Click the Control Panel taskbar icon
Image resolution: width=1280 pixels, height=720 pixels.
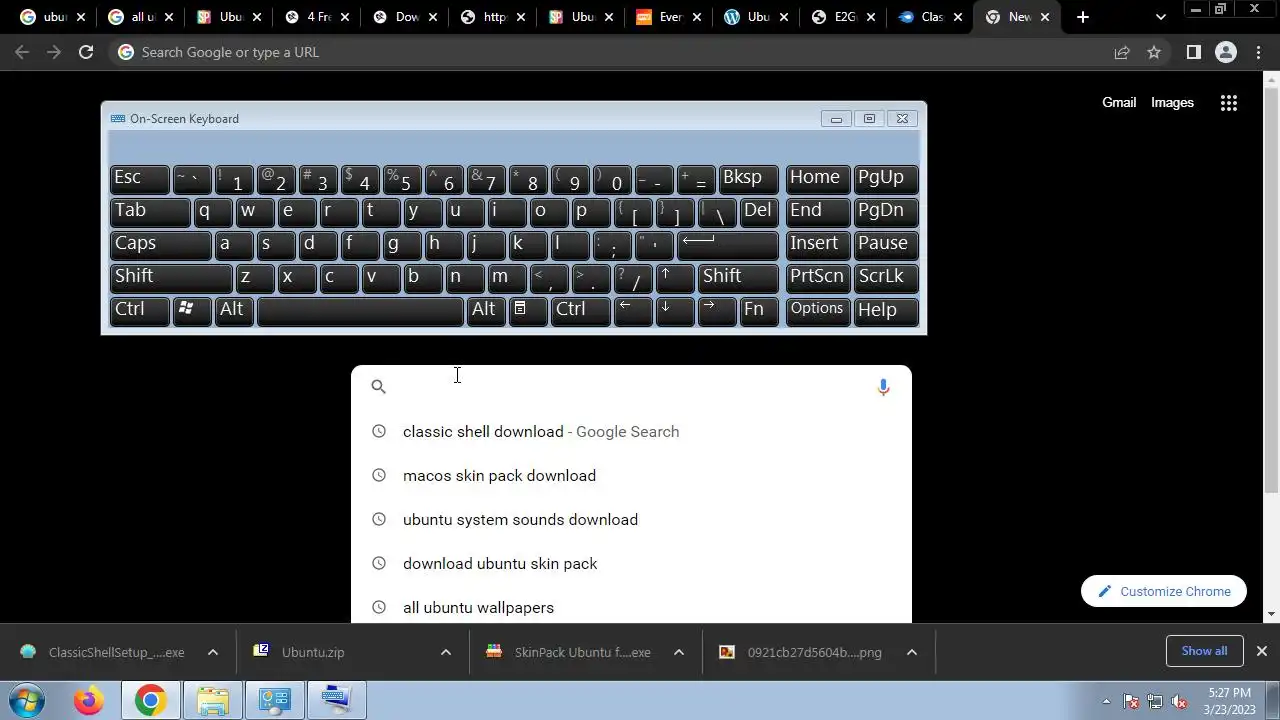274,700
